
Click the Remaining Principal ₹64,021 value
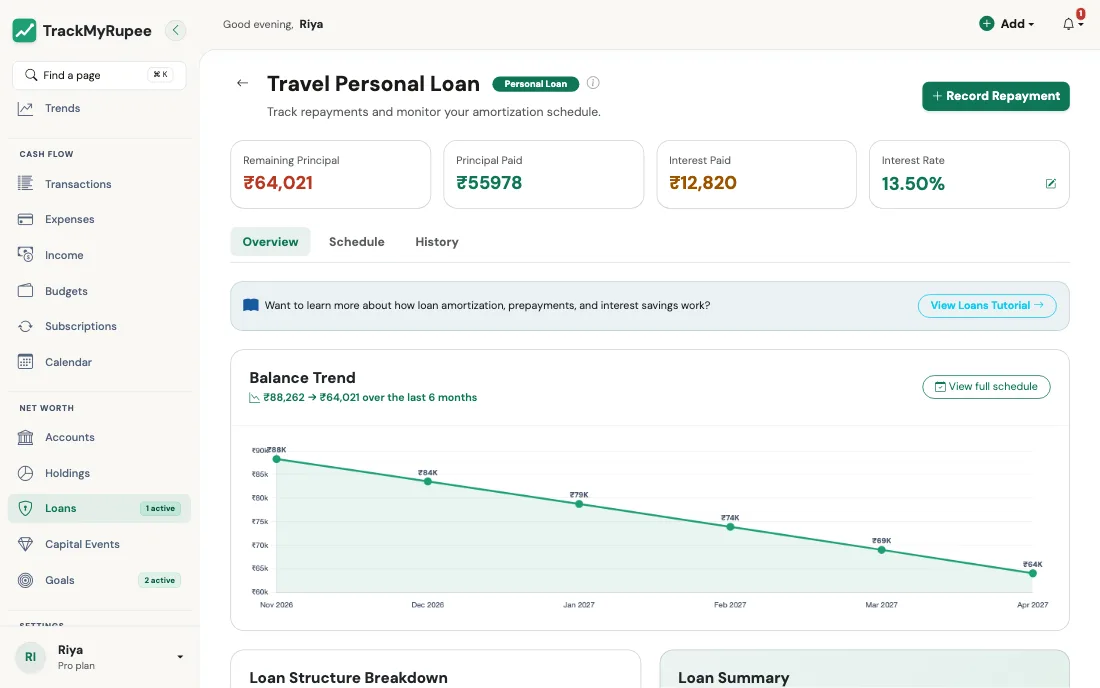click(x=278, y=183)
